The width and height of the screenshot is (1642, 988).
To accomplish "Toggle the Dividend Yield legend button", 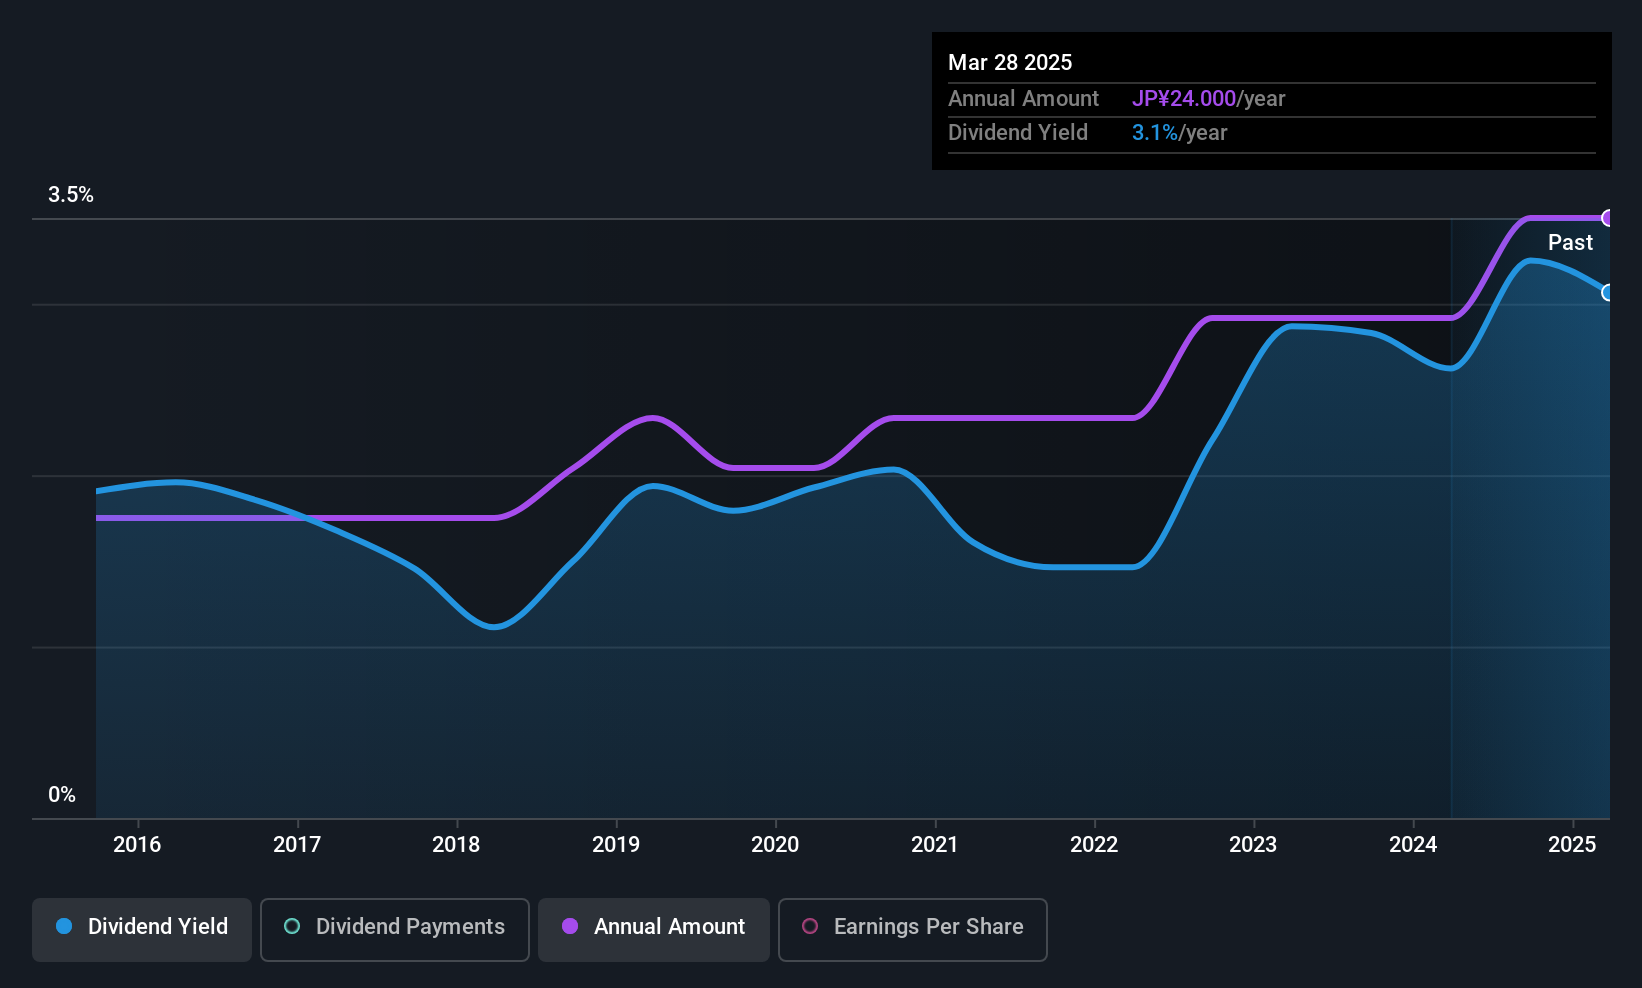I will [142, 928].
